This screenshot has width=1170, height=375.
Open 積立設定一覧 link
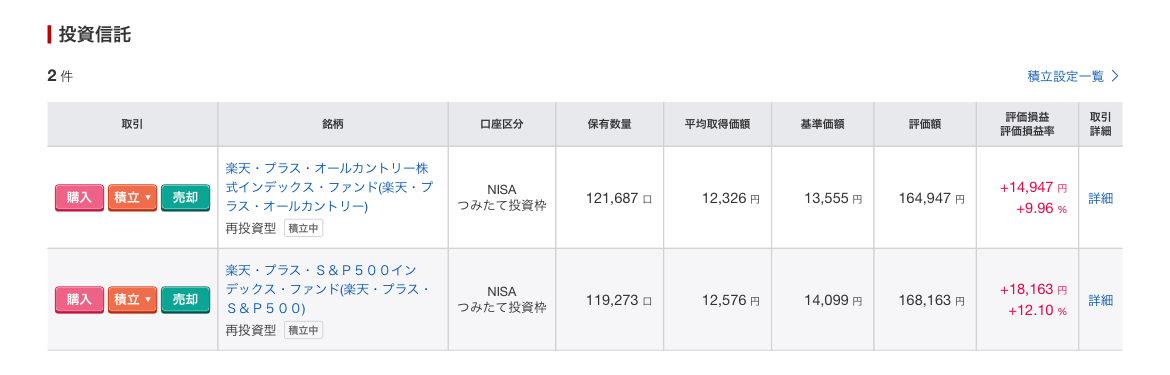pyautogui.click(x=1065, y=76)
